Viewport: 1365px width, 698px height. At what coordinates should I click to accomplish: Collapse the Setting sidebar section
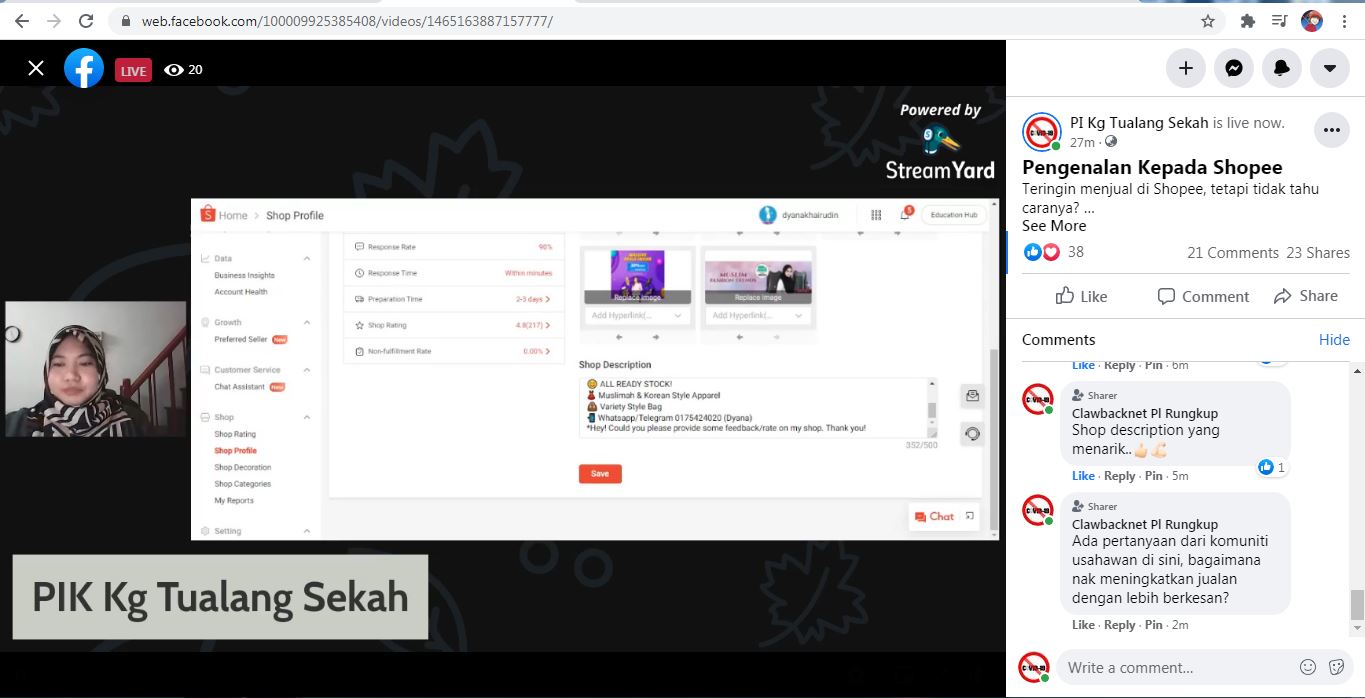point(307,531)
